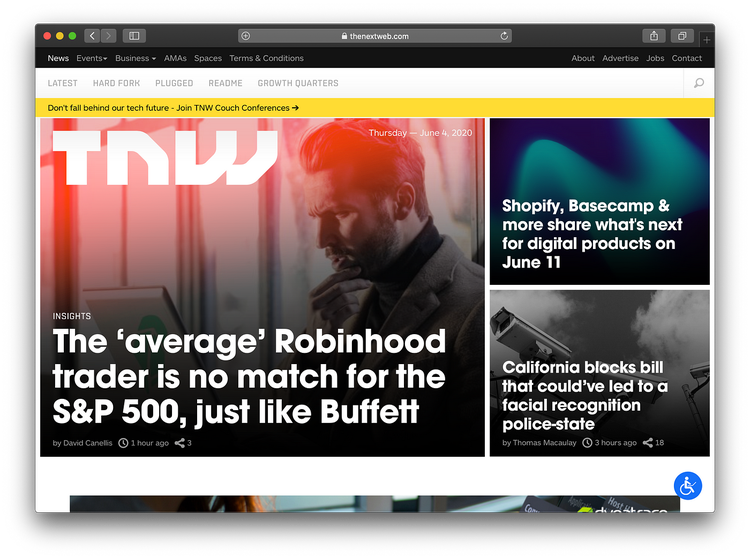Click the INSIGHTS category label
This screenshot has height=559, width=750.
pos(72,316)
